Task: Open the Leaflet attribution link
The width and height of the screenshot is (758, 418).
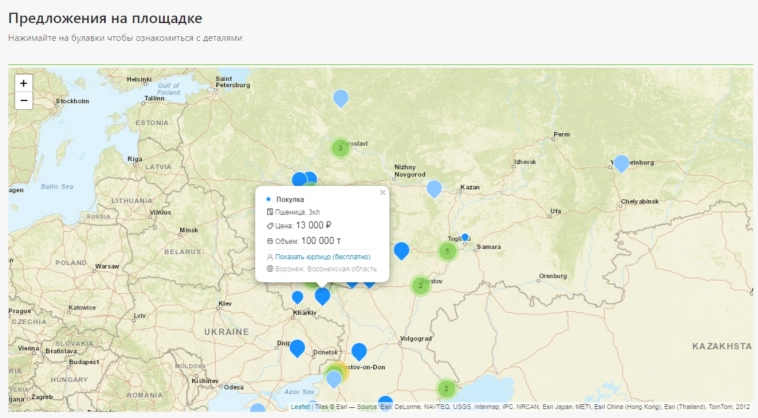Action: [x=300, y=407]
